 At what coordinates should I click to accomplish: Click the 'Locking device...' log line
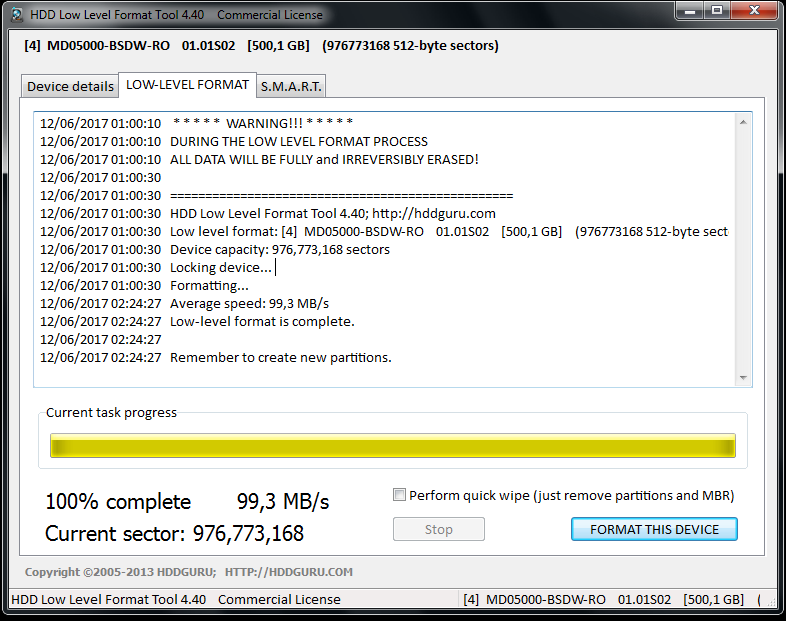tap(221, 268)
